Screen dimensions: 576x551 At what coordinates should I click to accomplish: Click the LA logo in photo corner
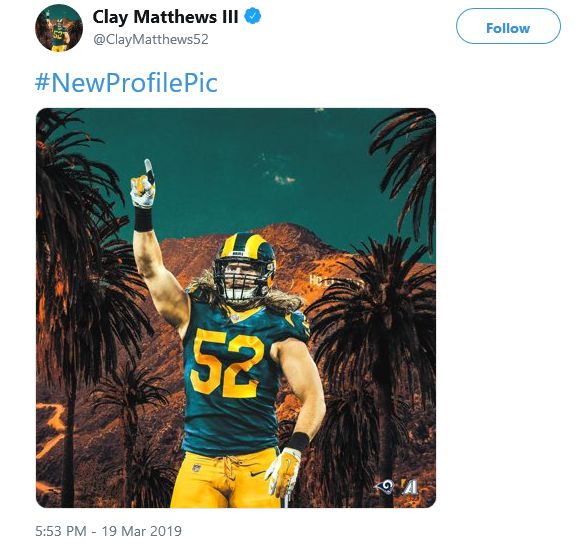[x=410, y=487]
